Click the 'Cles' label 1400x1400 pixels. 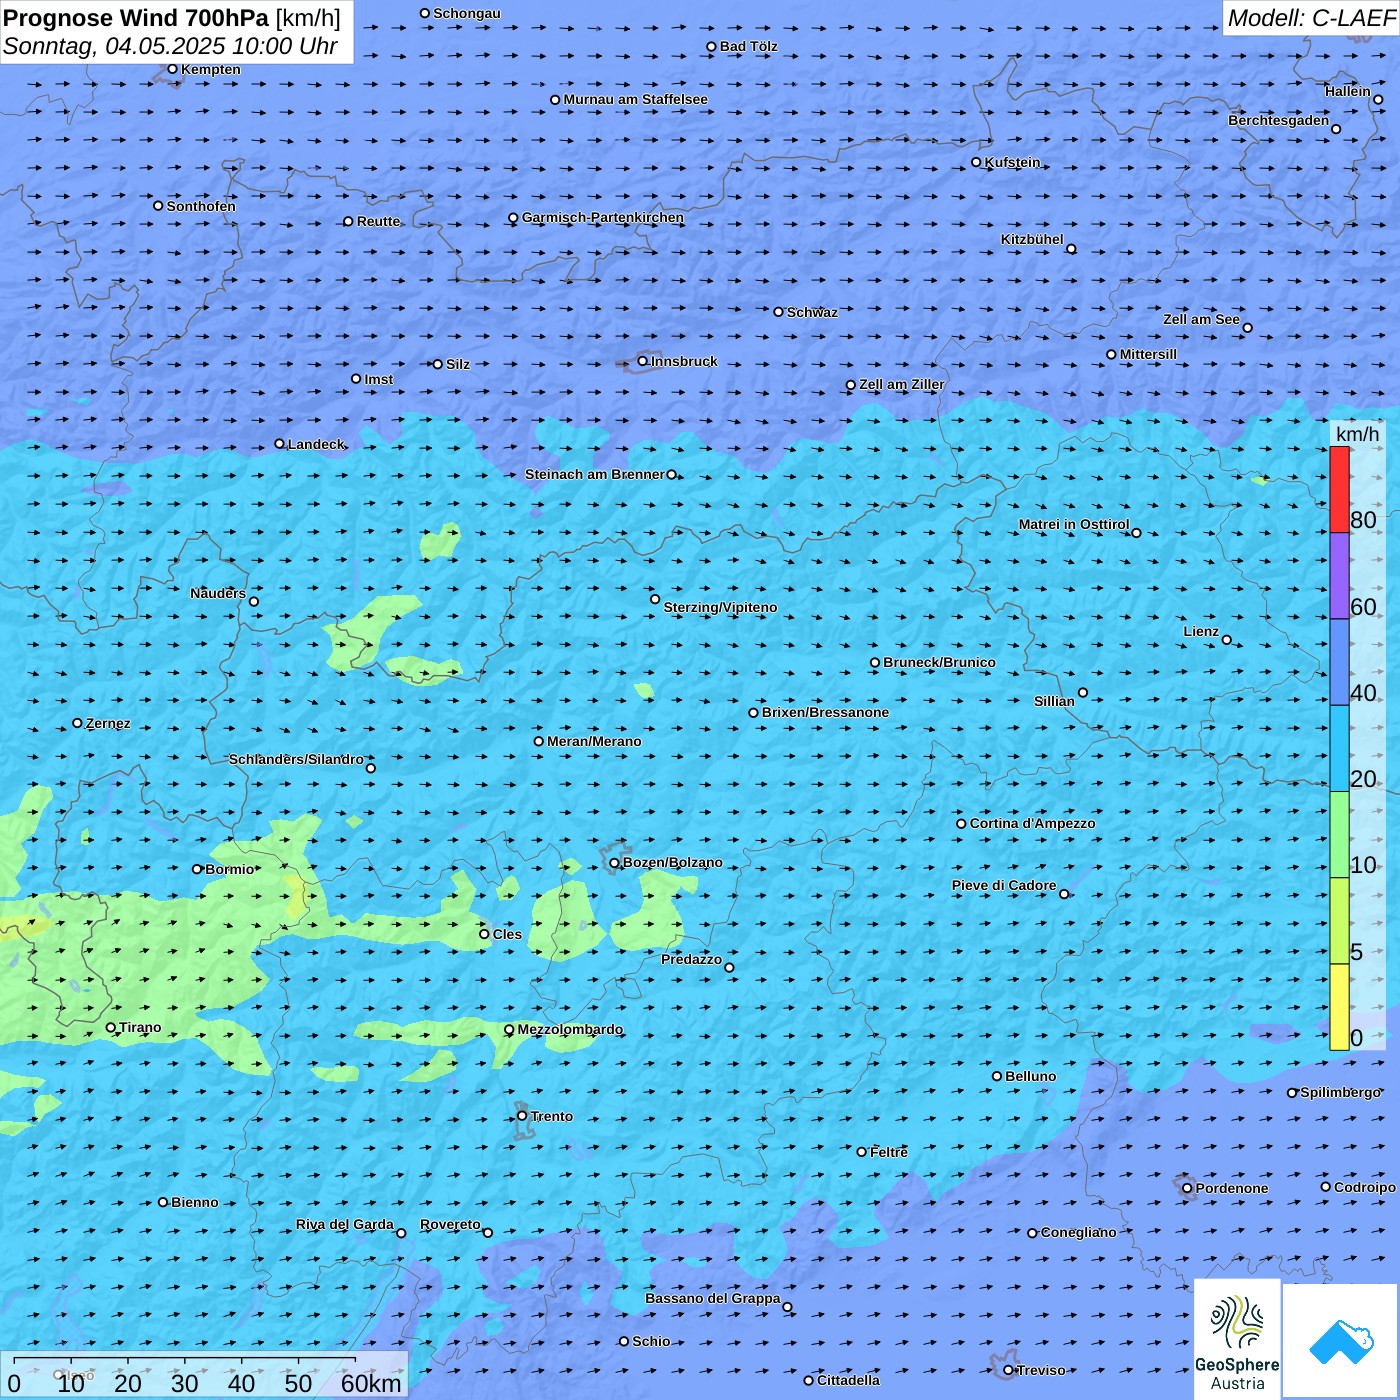(508, 934)
